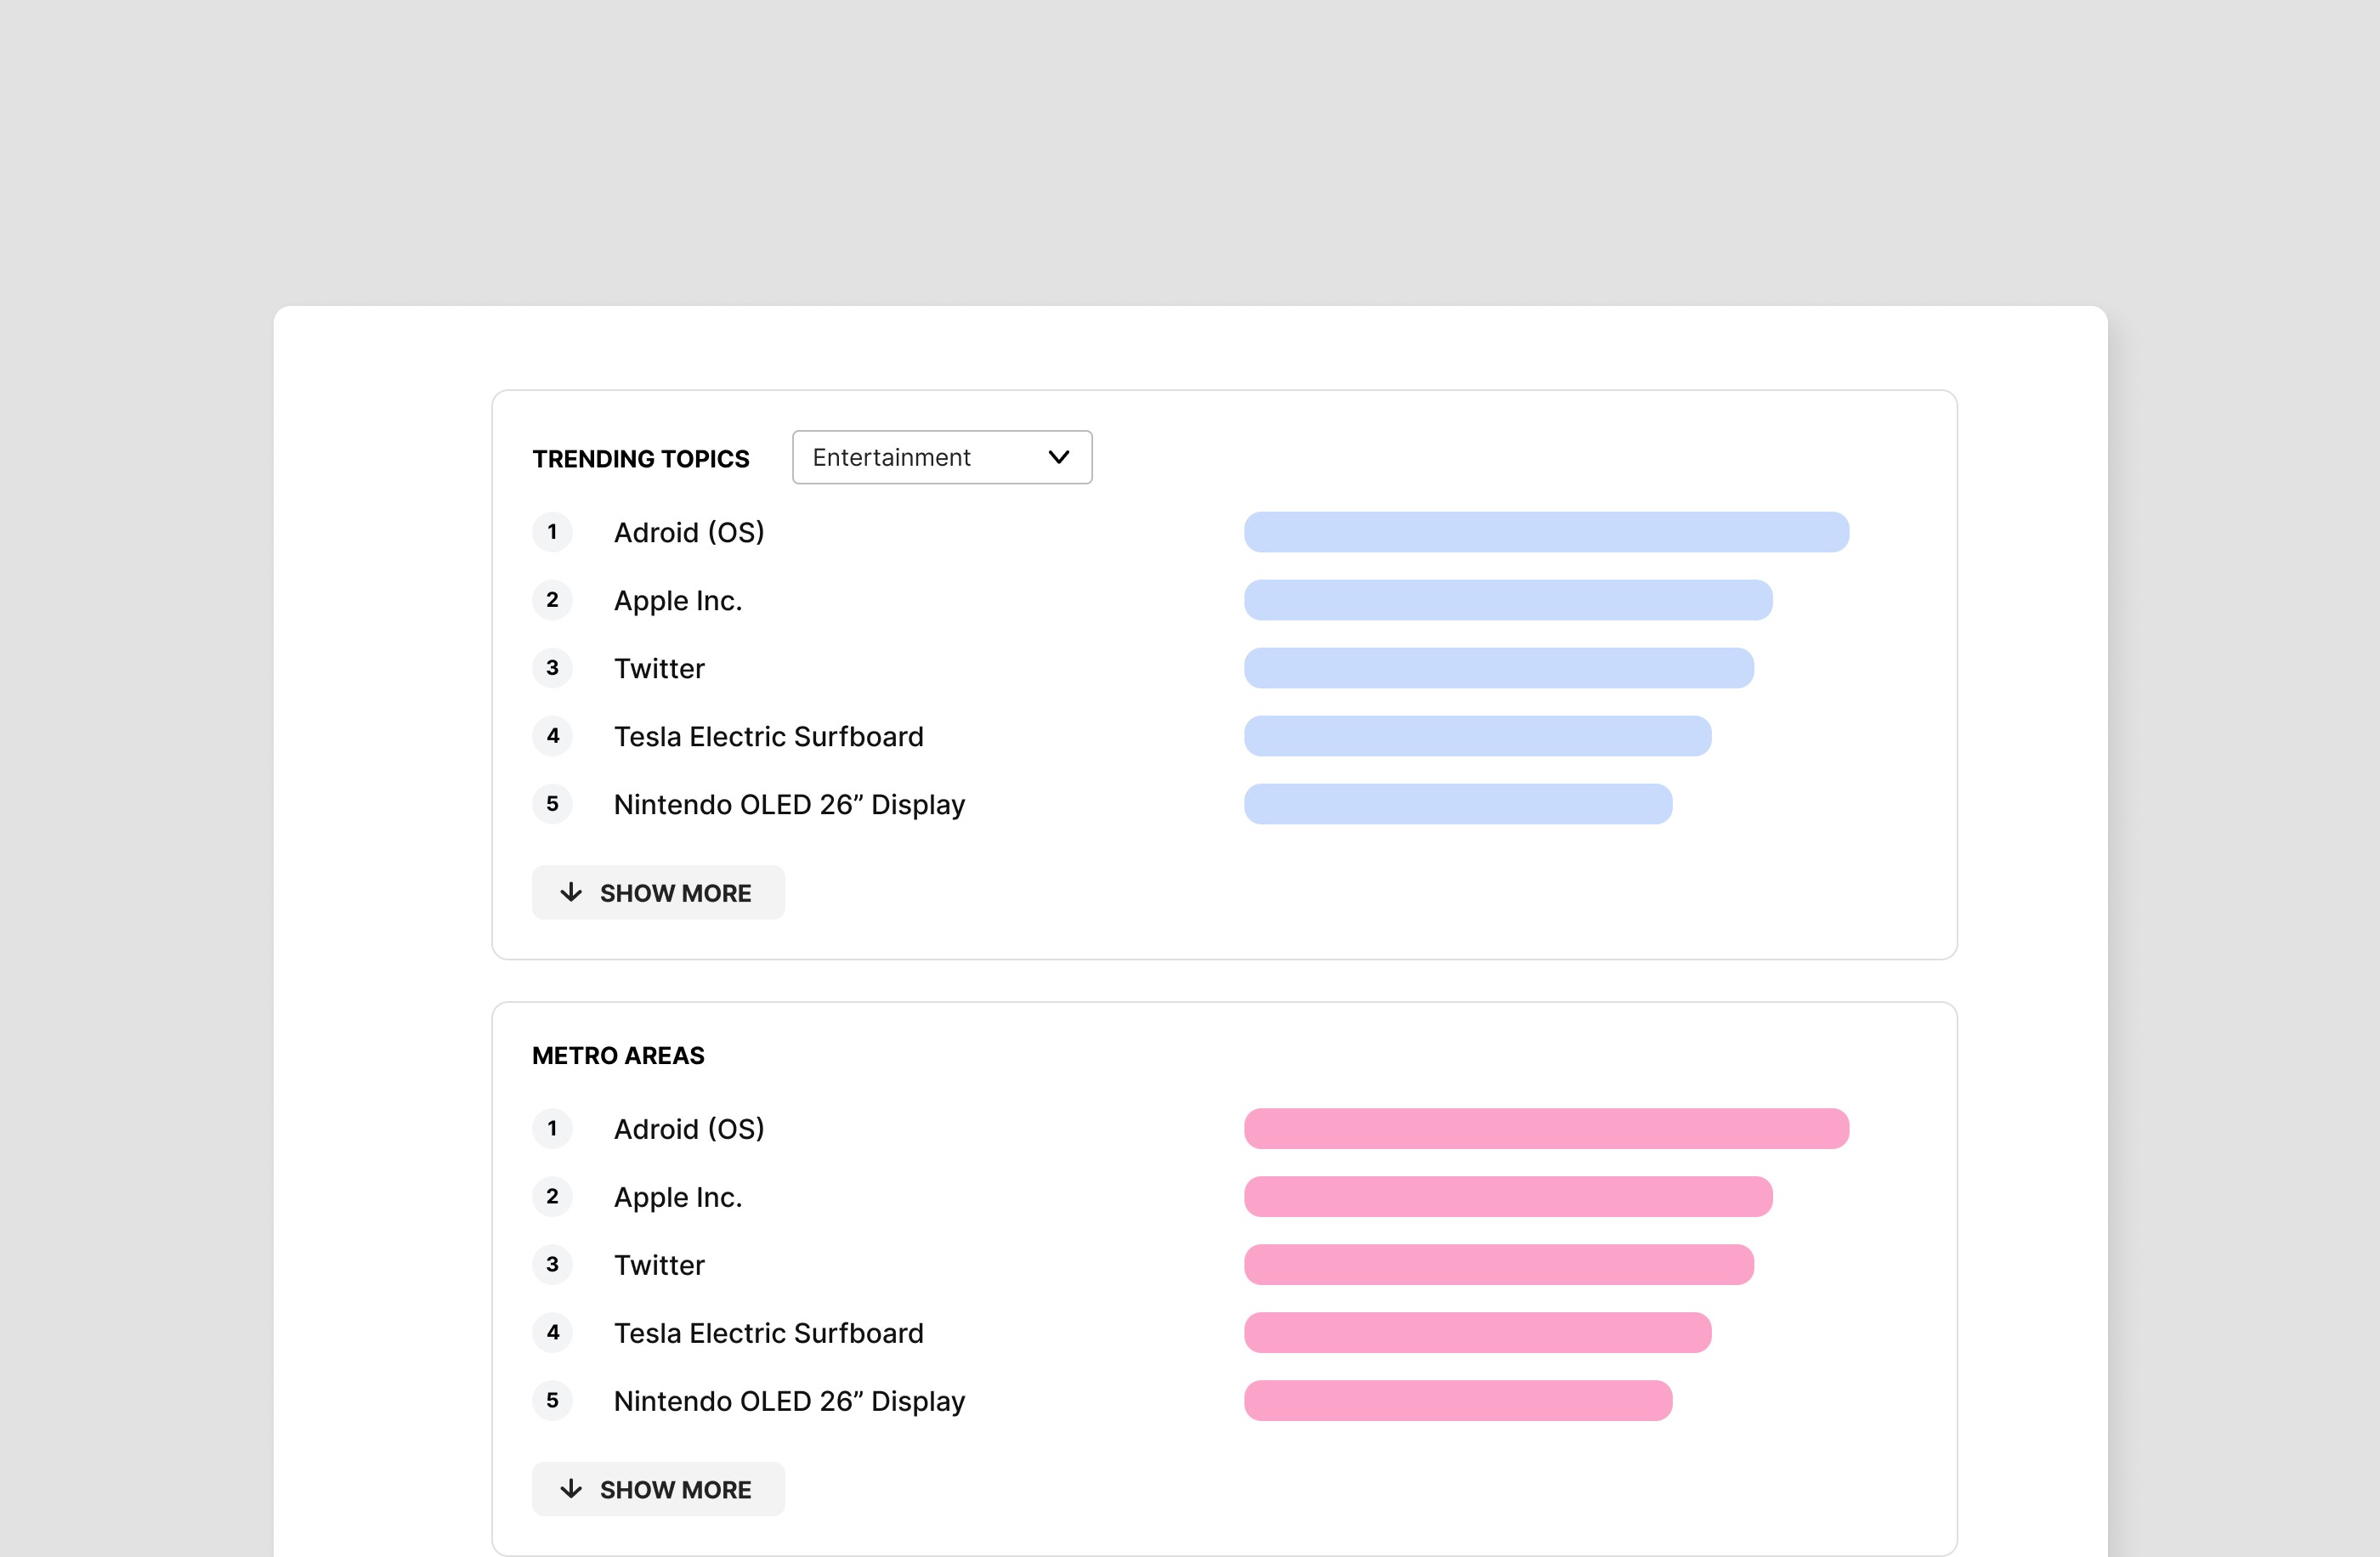Open the Entertainment category dropdown
Image resolution: width=2380 pixels, height=1557 pixels.
click(941, 457)
